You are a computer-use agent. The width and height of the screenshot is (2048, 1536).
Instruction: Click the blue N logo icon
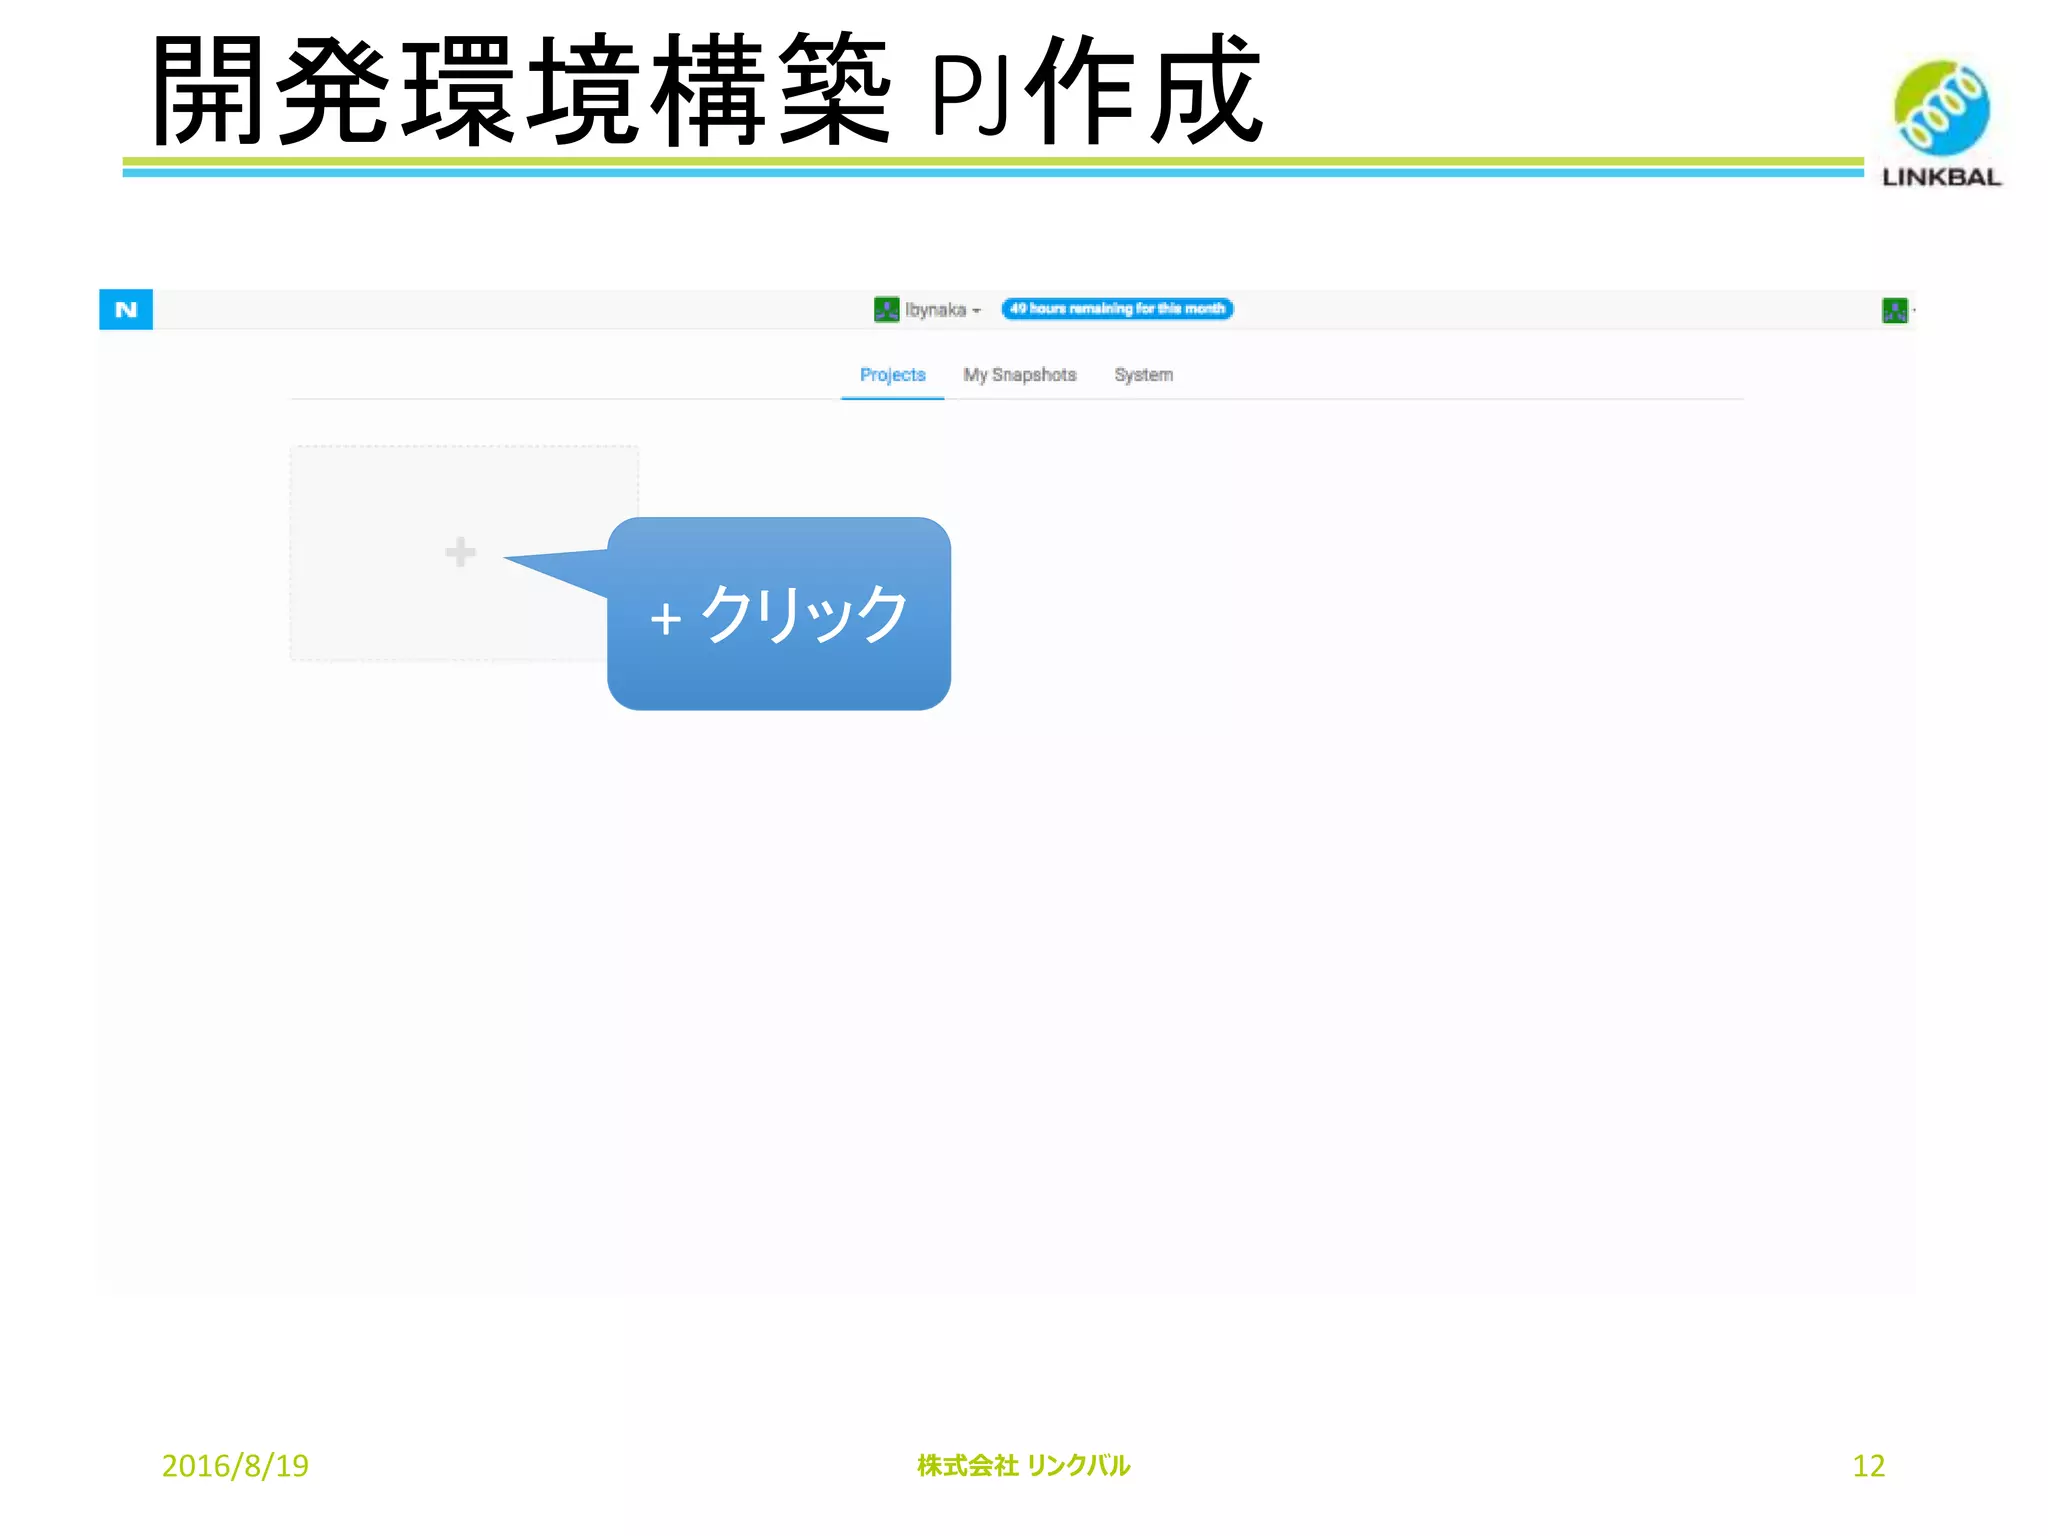[x=126, y=309]
